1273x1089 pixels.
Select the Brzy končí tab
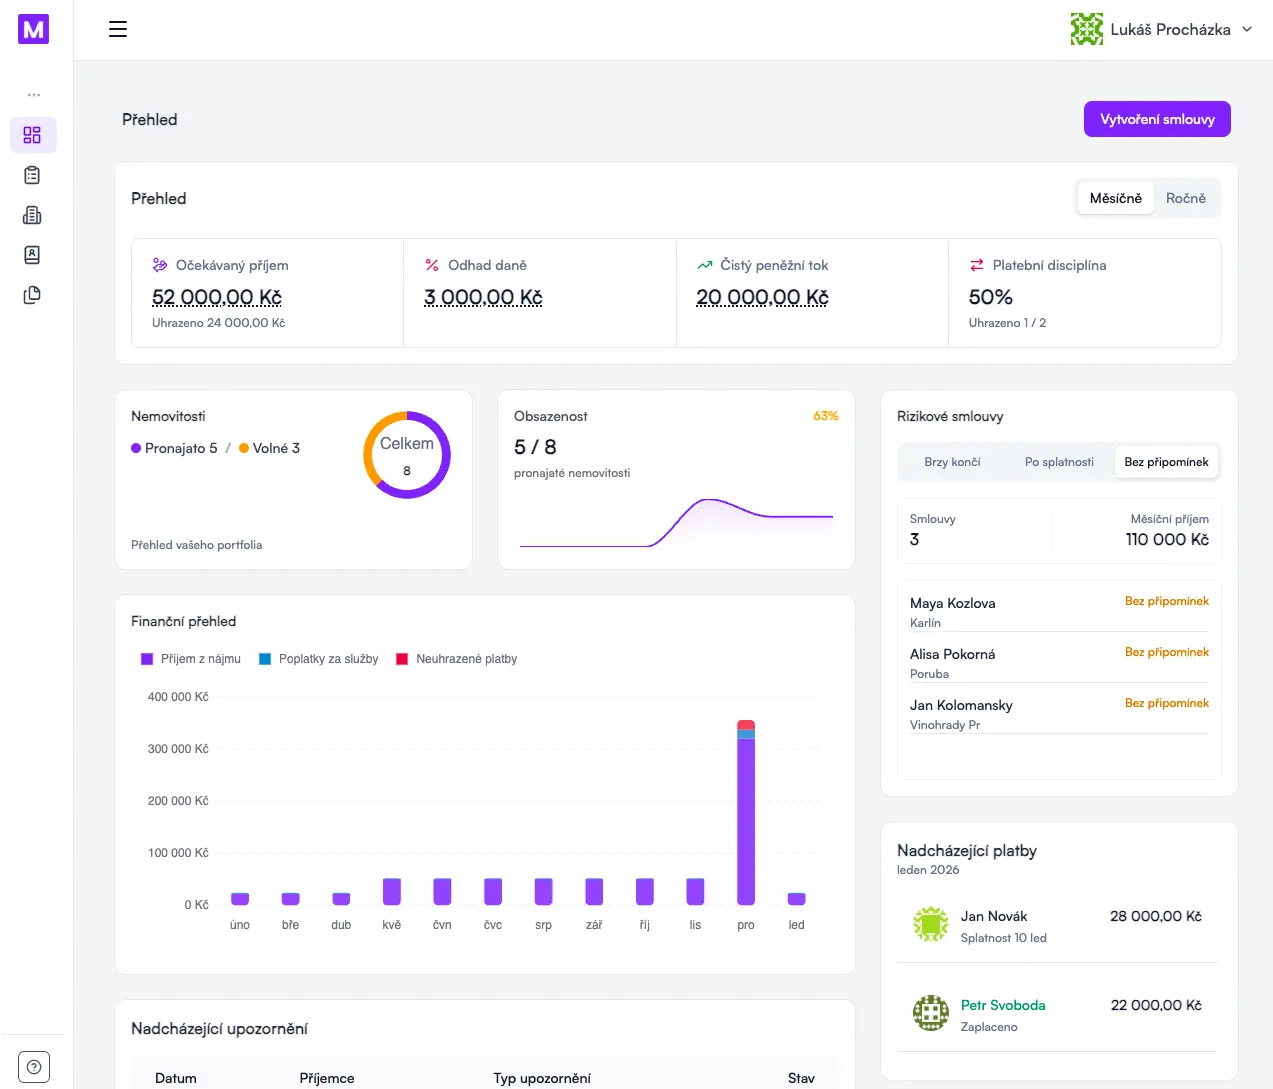pos(952,462)
